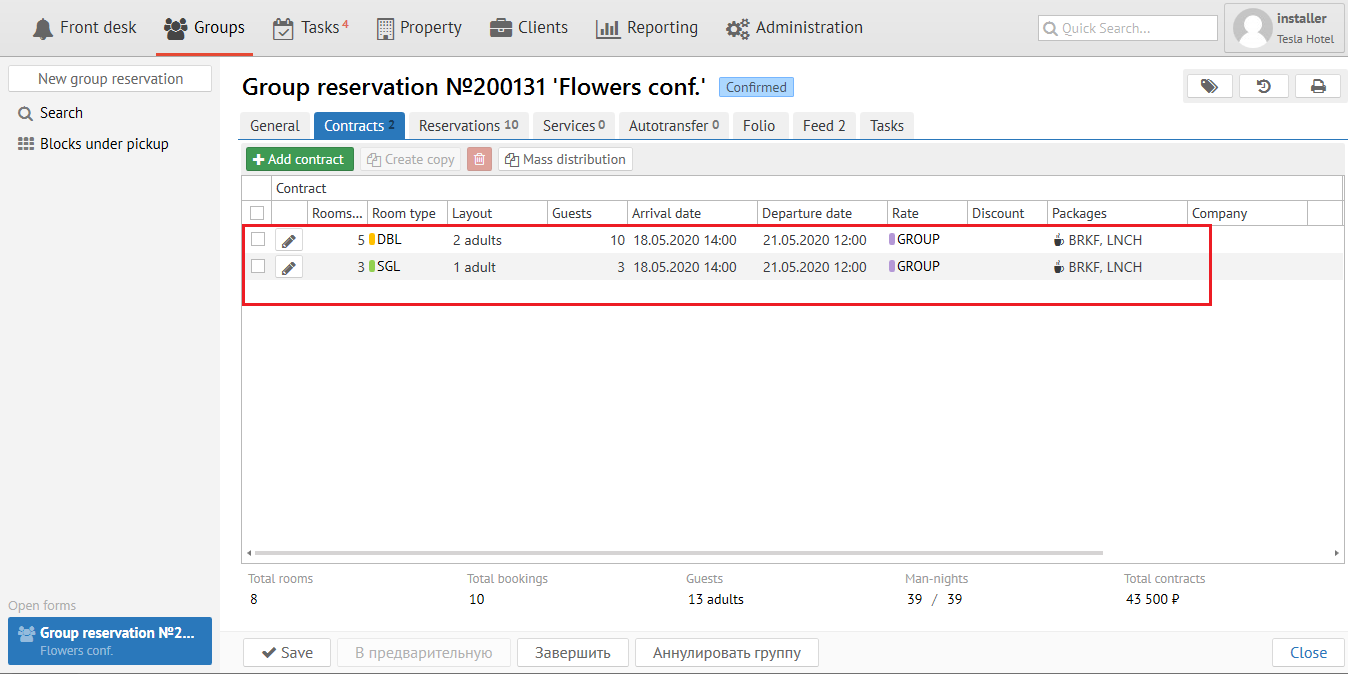Switch to the Folio tab
Image resolution: width=1348 pixels, height=674 pixels.
click(759, 126)
